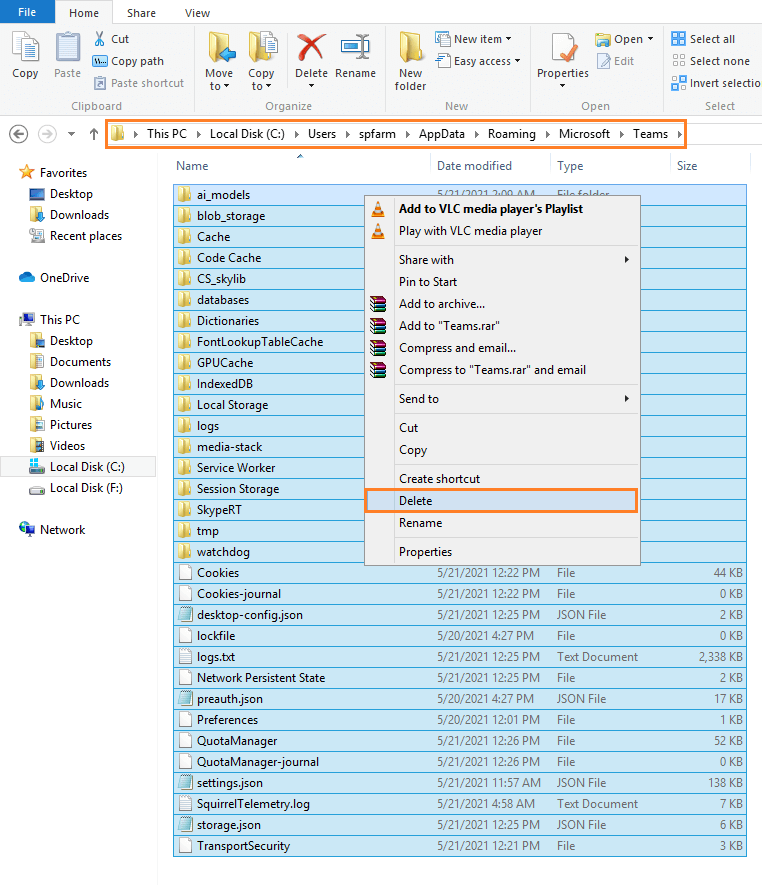Choose Compress and email... in context menu
The width and height of the screenshot is (762, 885).
(502, 348)
